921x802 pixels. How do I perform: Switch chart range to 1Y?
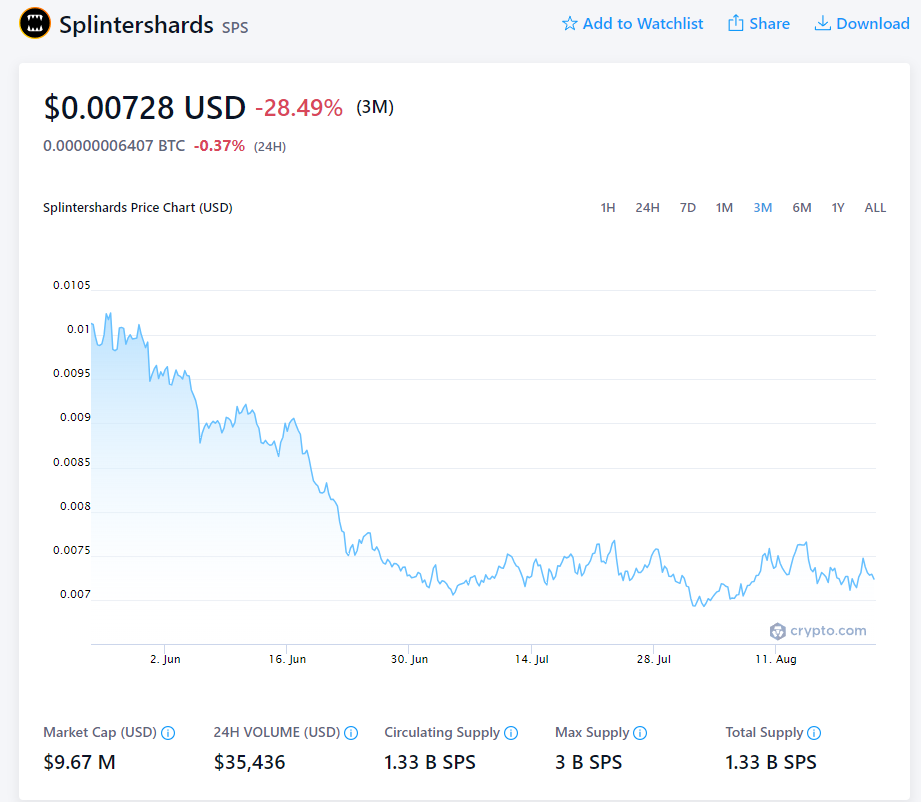pyautogui.click(x=838, y=207)
